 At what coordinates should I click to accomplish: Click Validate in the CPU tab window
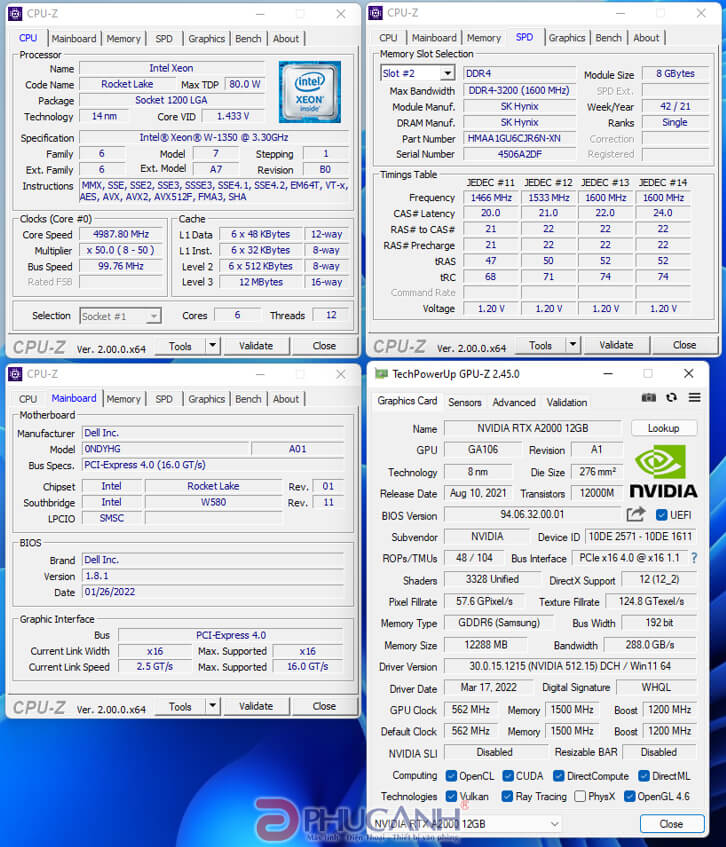(256, 346)
